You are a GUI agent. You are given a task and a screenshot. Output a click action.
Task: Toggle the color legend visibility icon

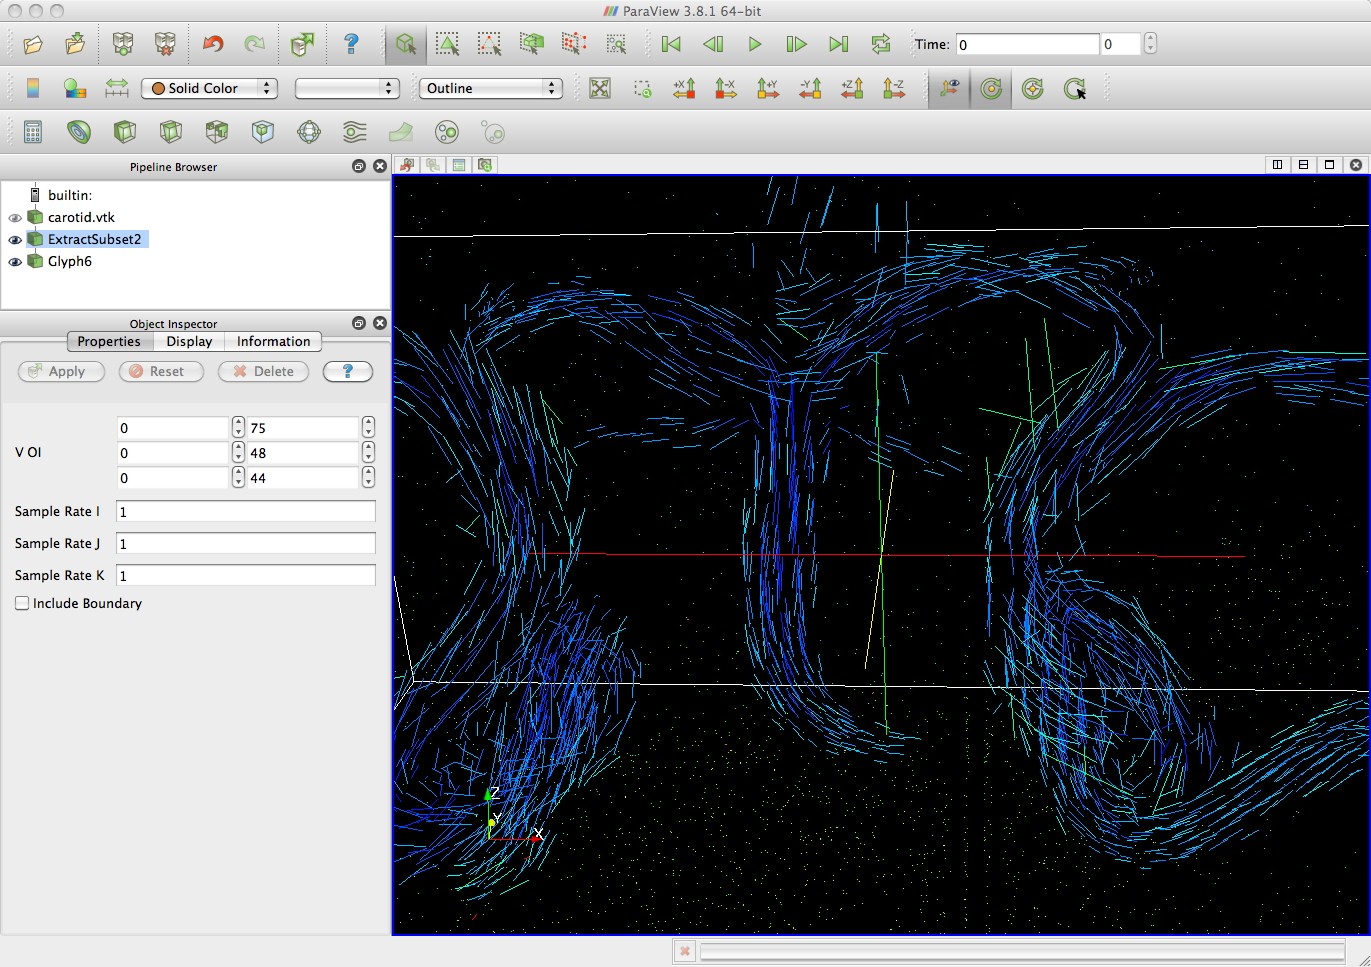pos(33,88)
